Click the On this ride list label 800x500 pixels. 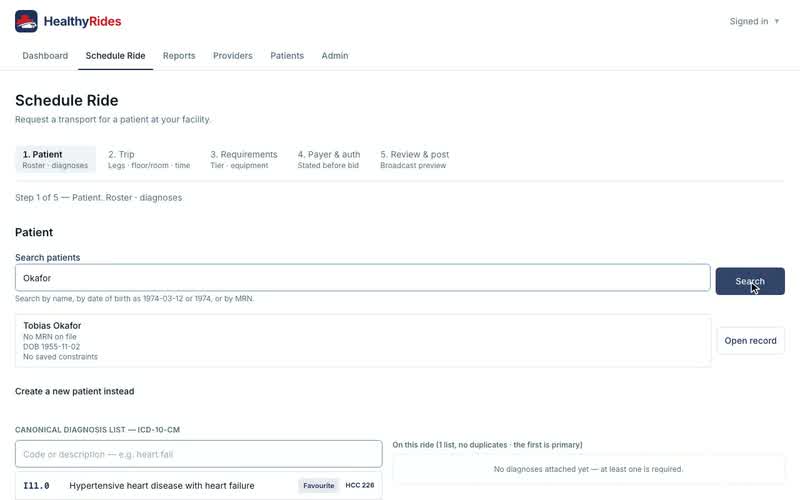click(487, 445)
